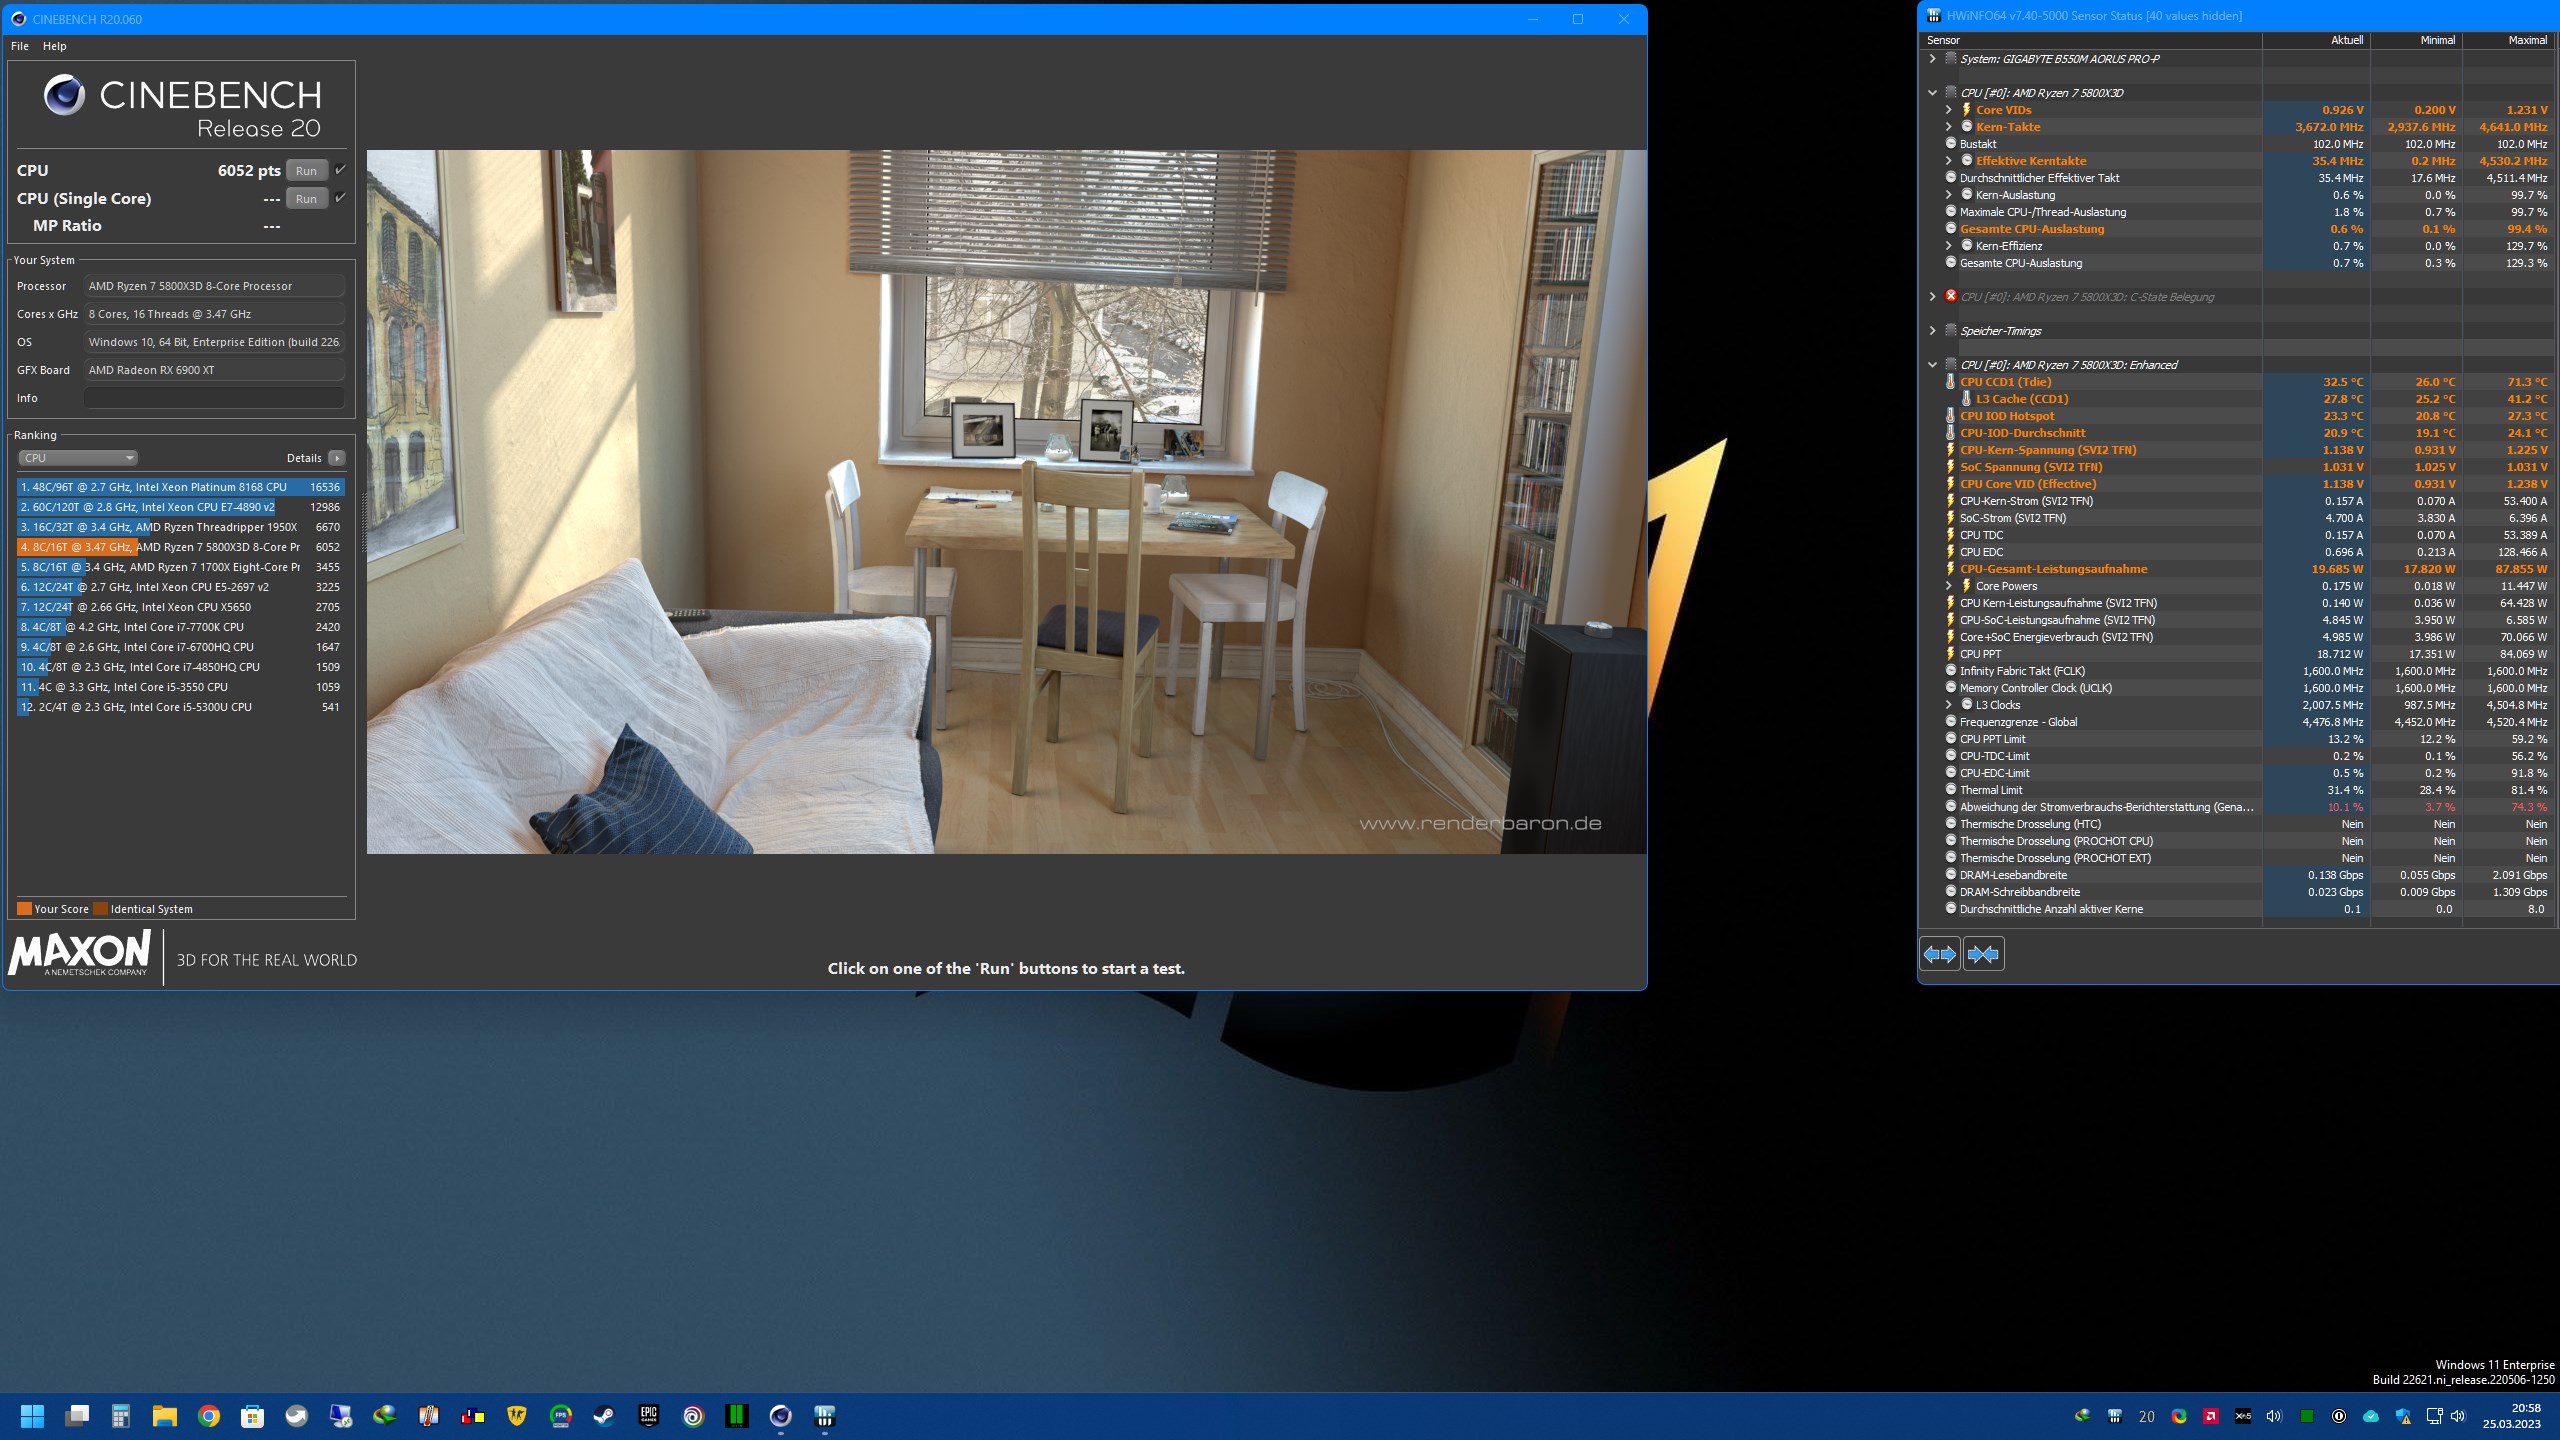Viewport: 2560px width, 1440px height.
Task: Click Details arrow icon in Ranking
Action: (337, 458)
